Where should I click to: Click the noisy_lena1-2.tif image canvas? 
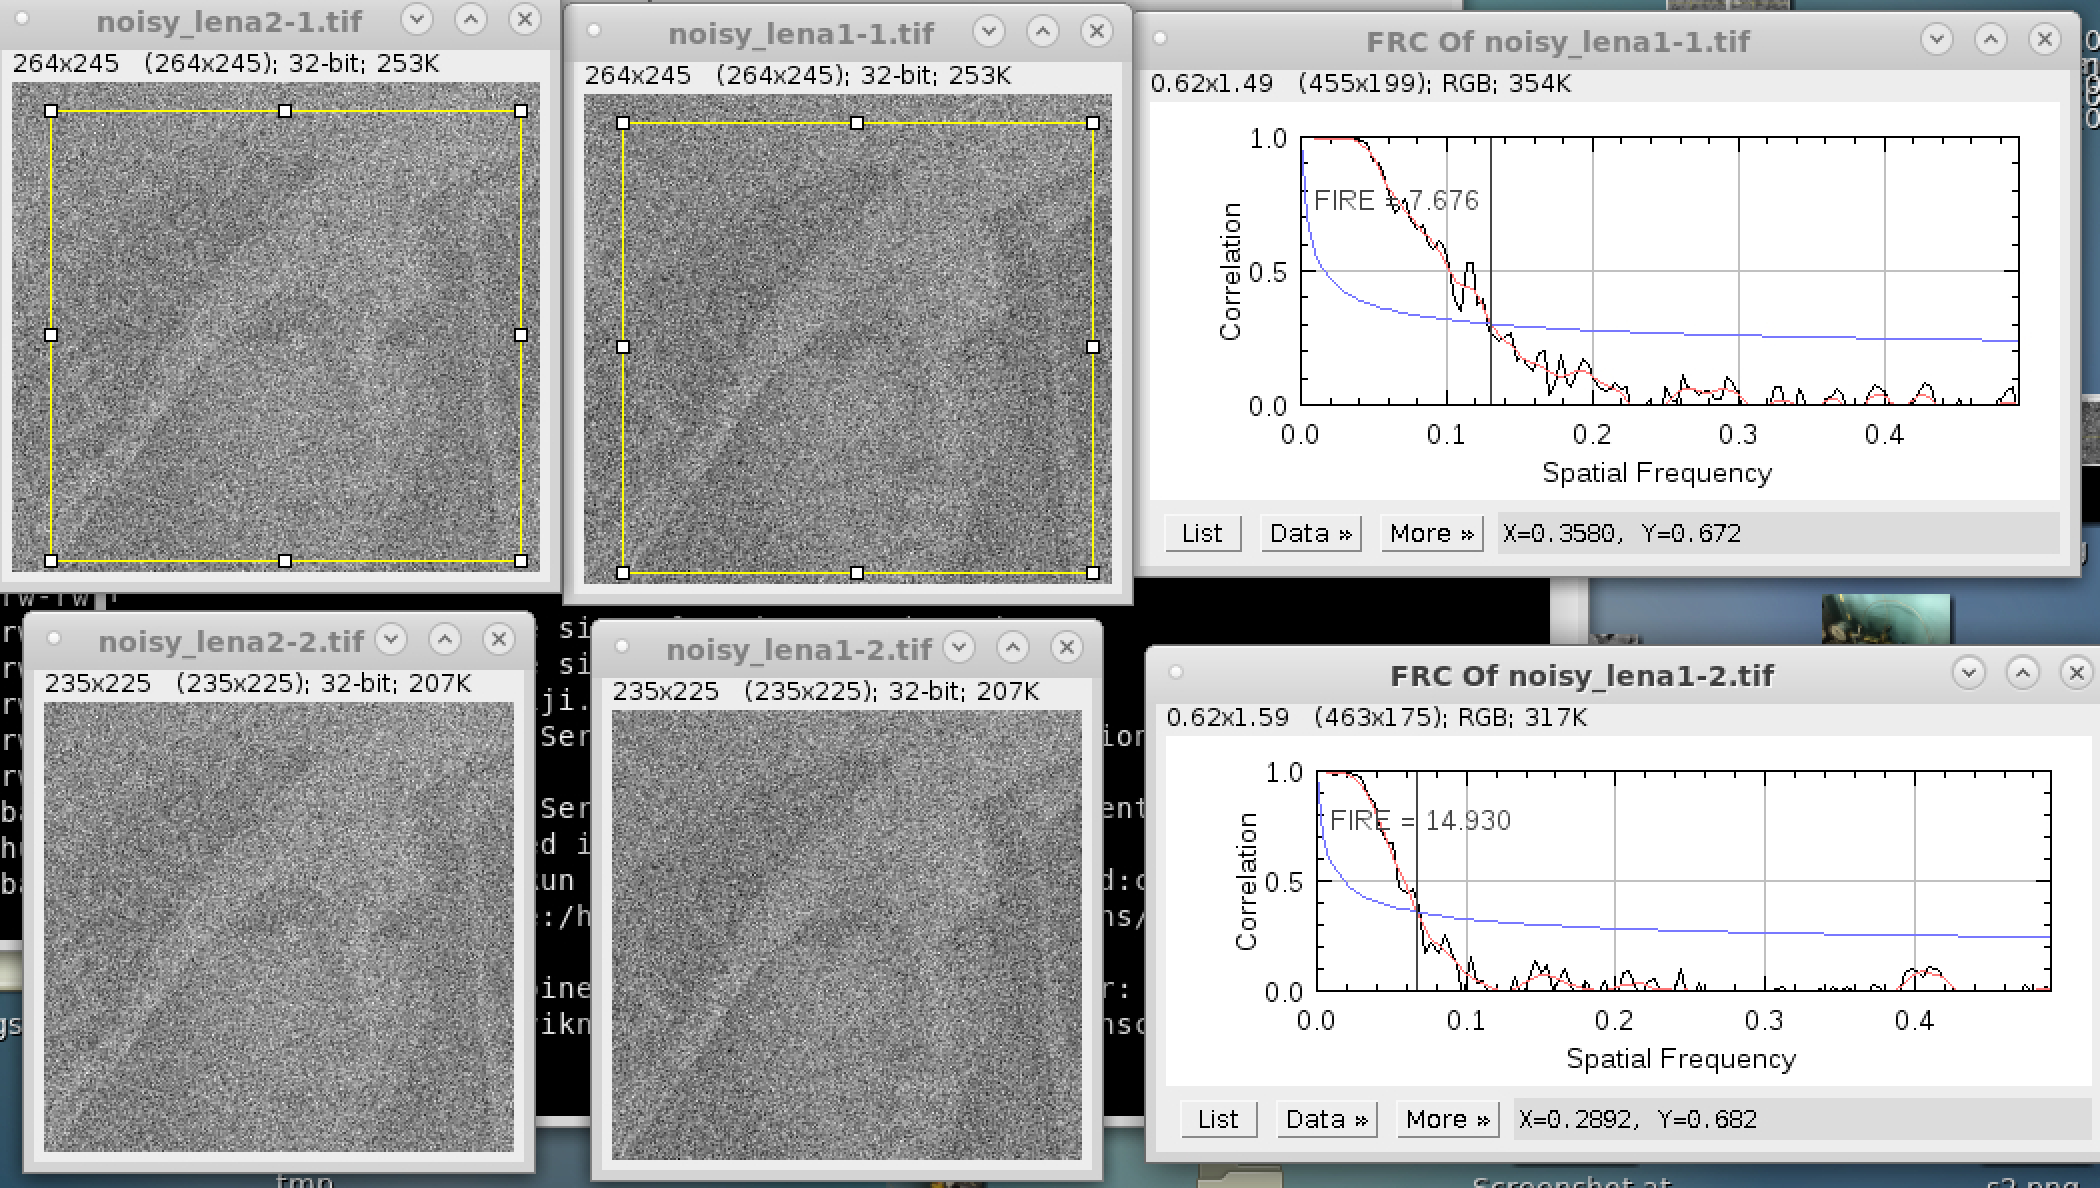846,935
